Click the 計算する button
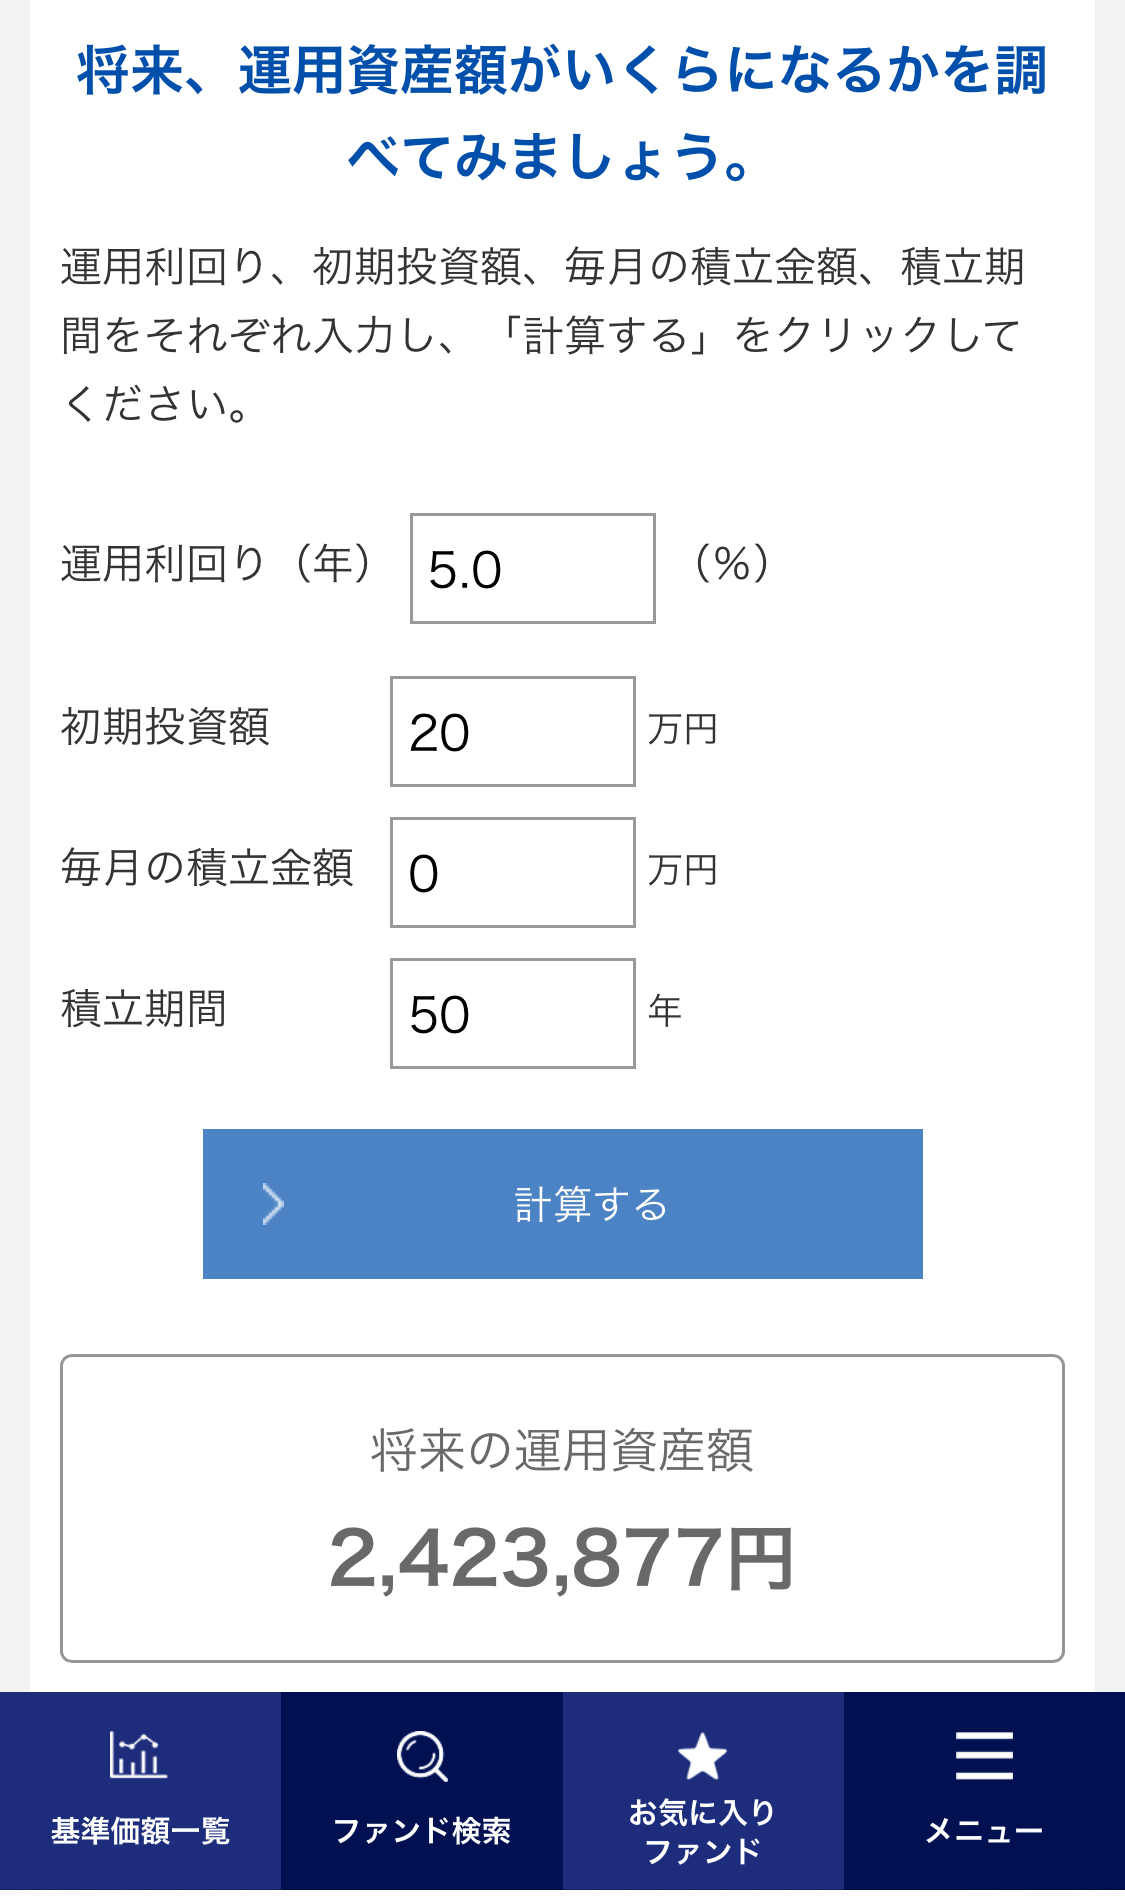Screen dimensions: 1125x1896 562,1203
